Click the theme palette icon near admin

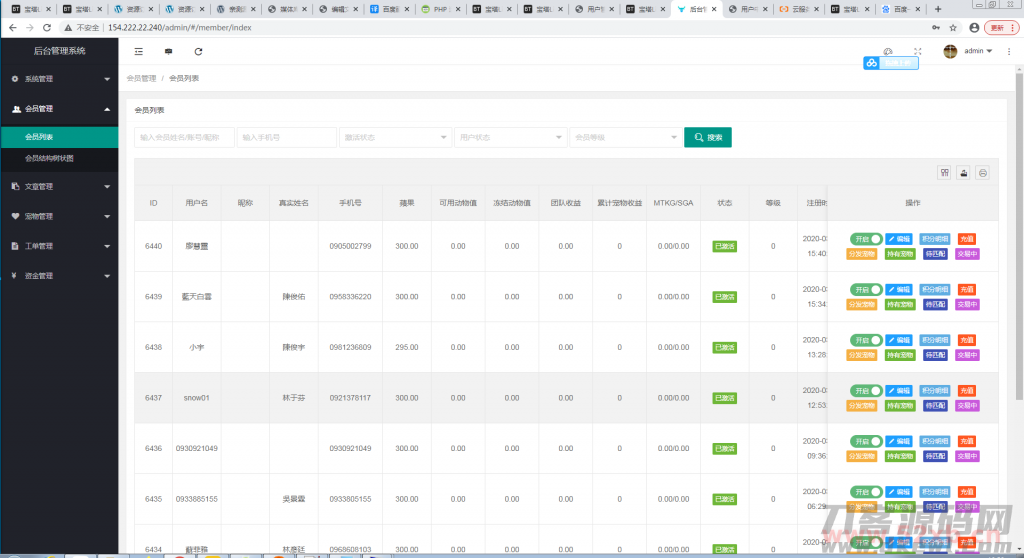tap(888, 51)
